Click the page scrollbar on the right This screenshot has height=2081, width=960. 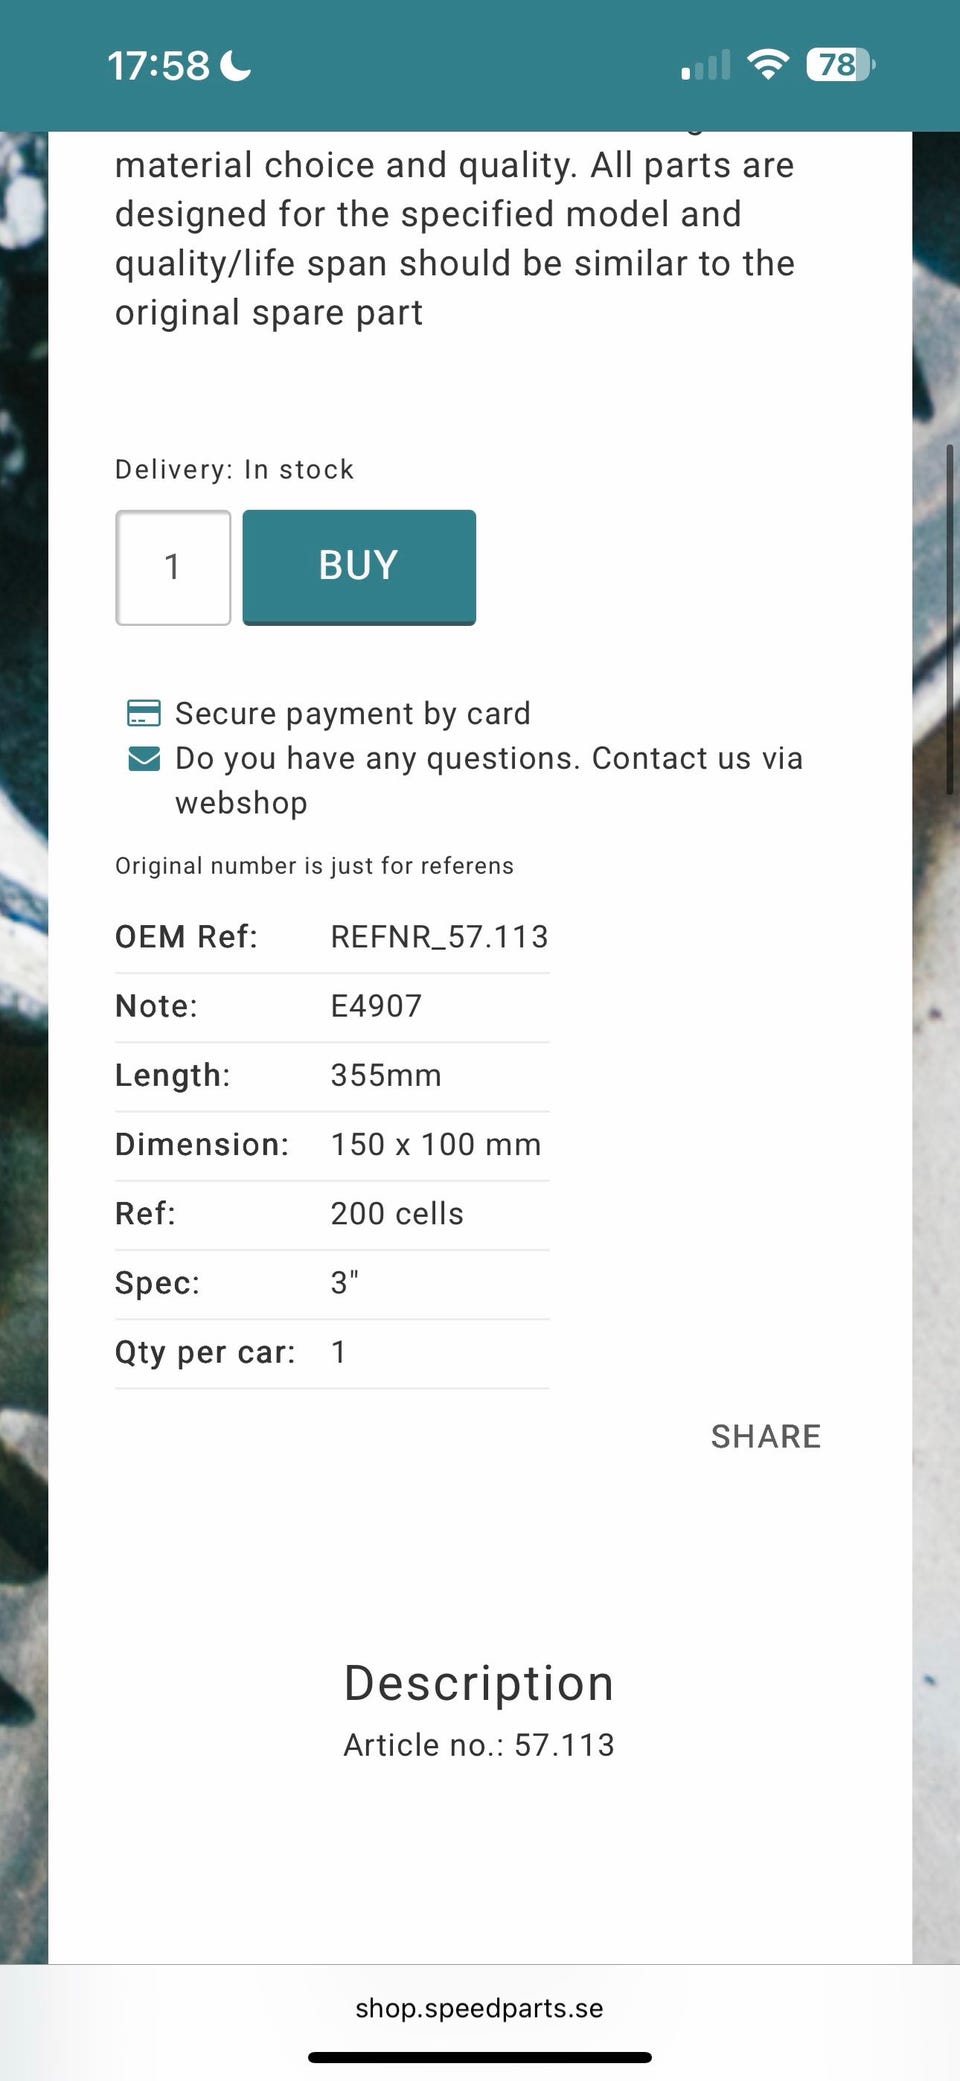tap(948, 620)
